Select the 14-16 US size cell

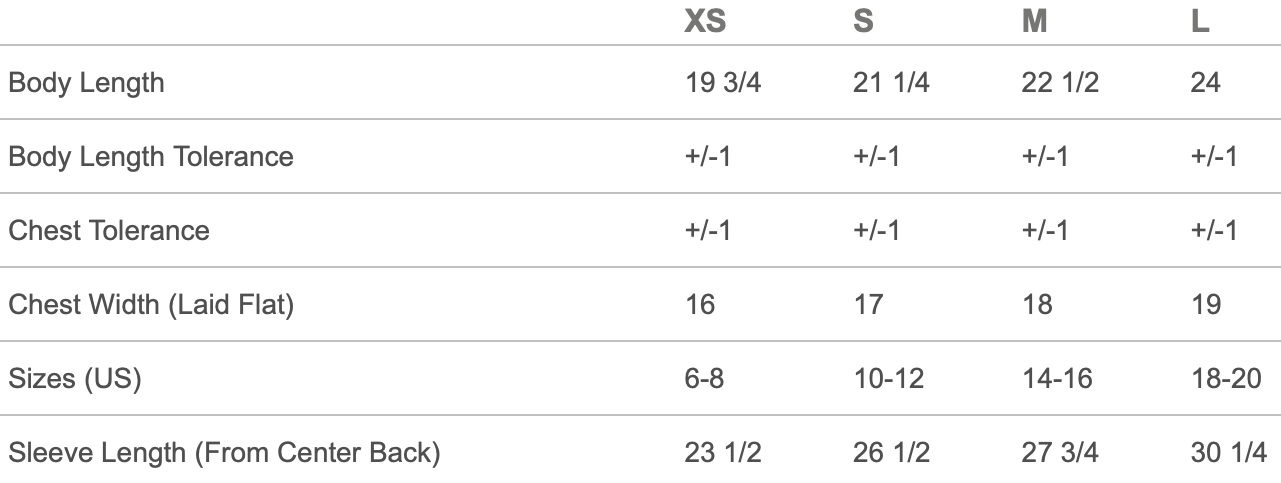tap(1057, 378)
